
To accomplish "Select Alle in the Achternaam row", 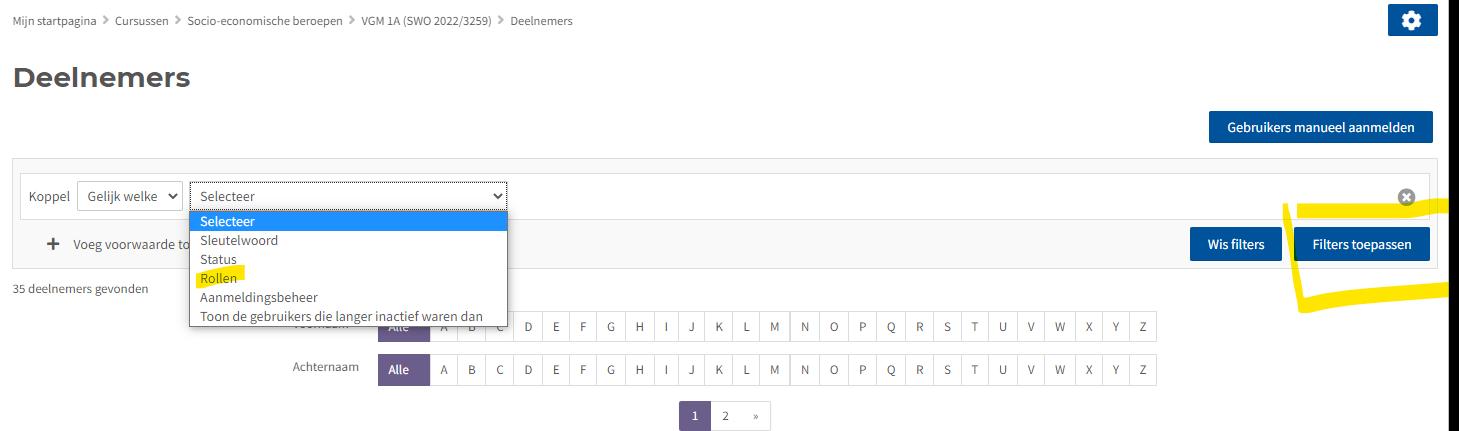I will (399, 369).
